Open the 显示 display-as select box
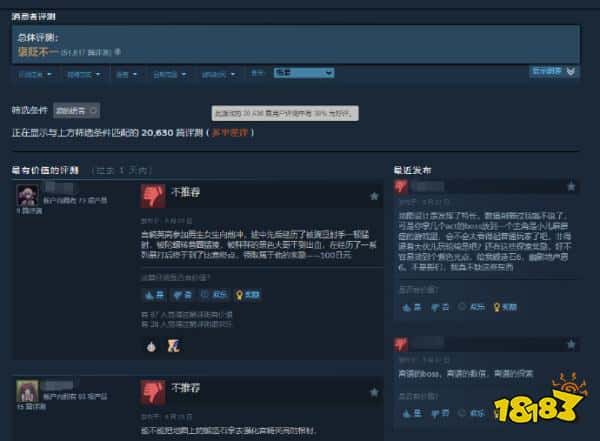 [x=304, y=73]
